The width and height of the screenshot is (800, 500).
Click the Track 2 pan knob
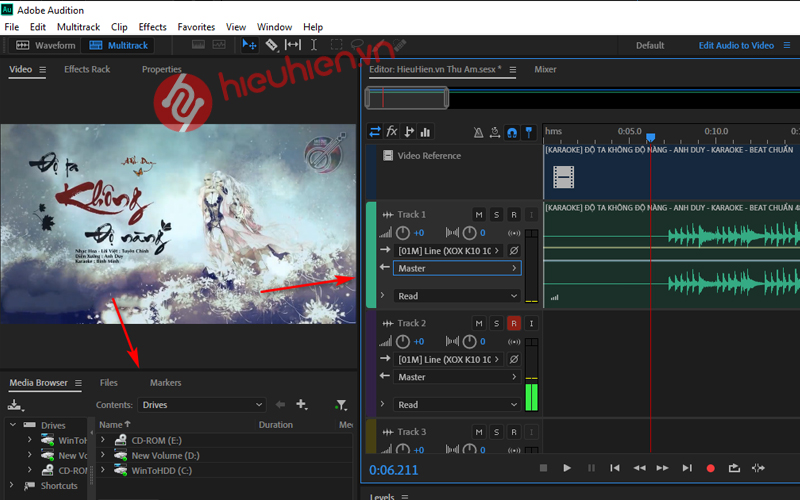coord(469,342)
